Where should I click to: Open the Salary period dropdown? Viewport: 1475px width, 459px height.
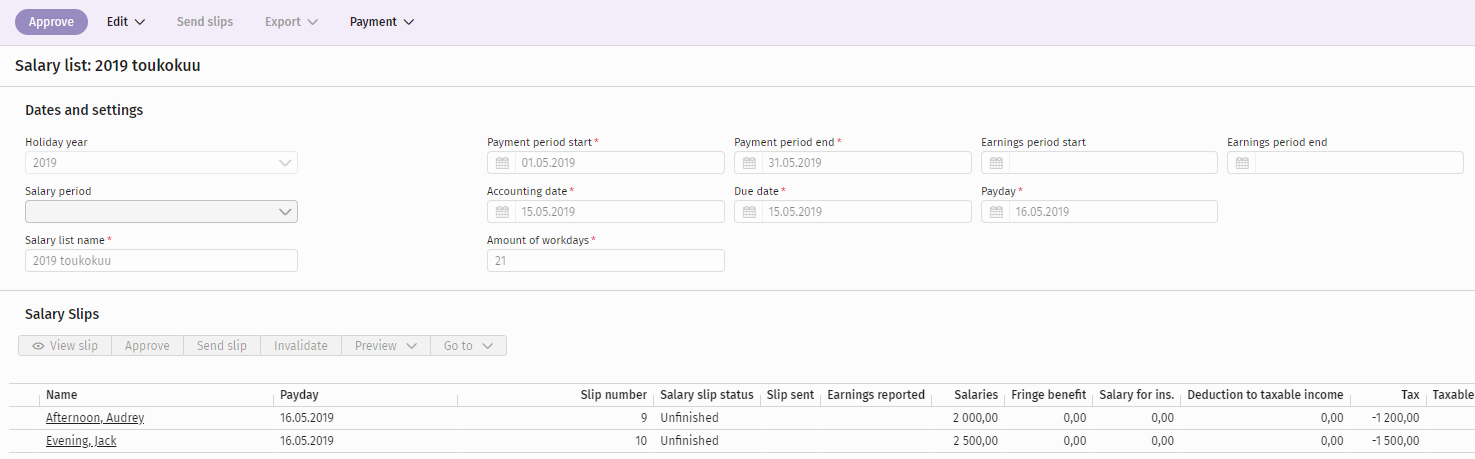coord(161,212)
